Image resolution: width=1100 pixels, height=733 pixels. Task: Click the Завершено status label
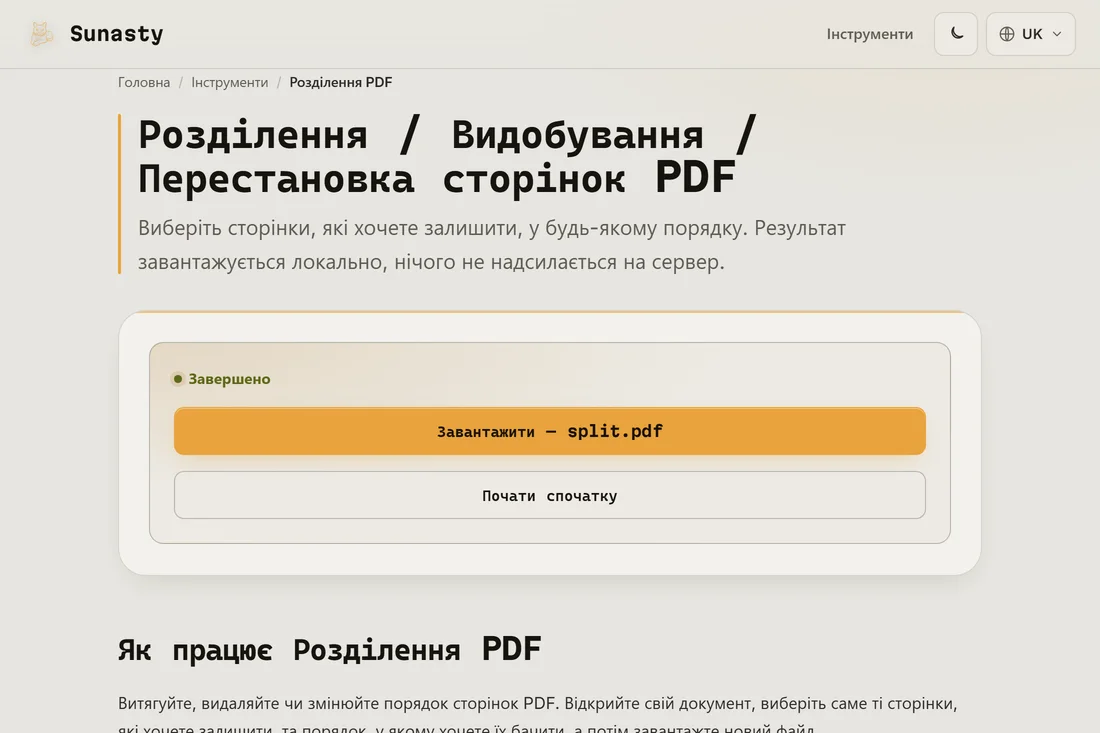point(229,379)
